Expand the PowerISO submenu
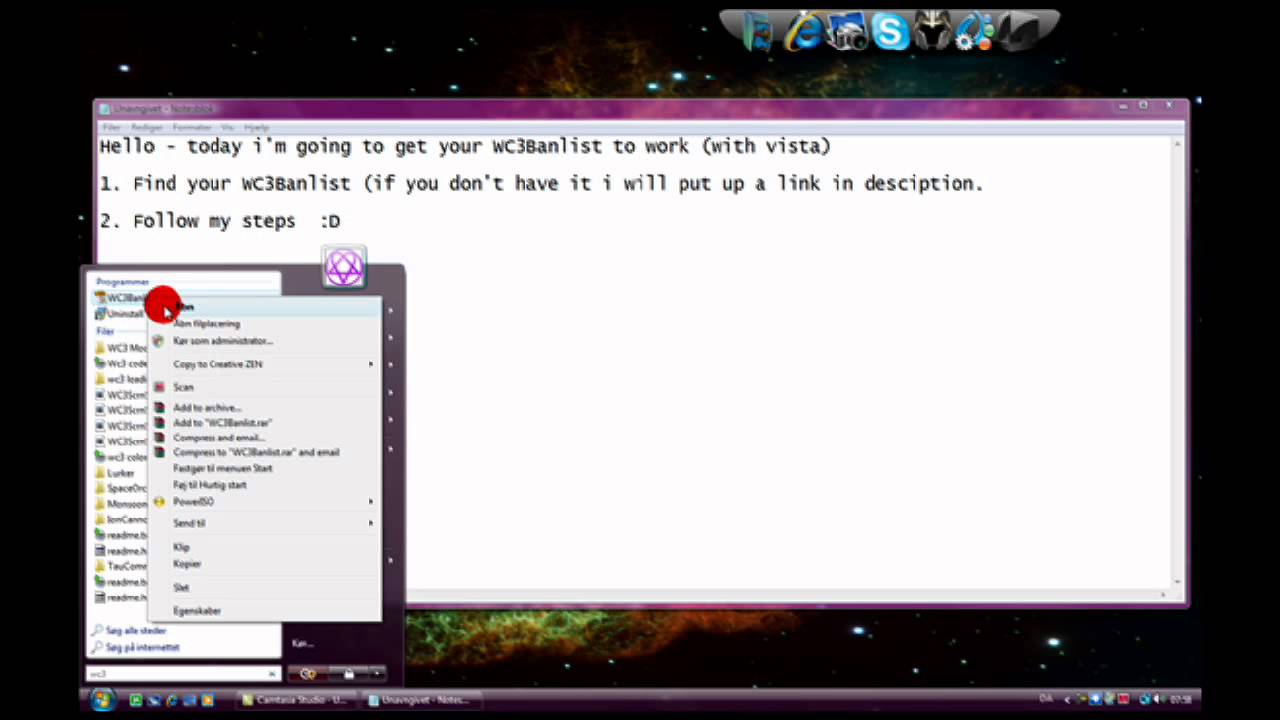This screenshot has height=720, width=1280. click(264, 502)
